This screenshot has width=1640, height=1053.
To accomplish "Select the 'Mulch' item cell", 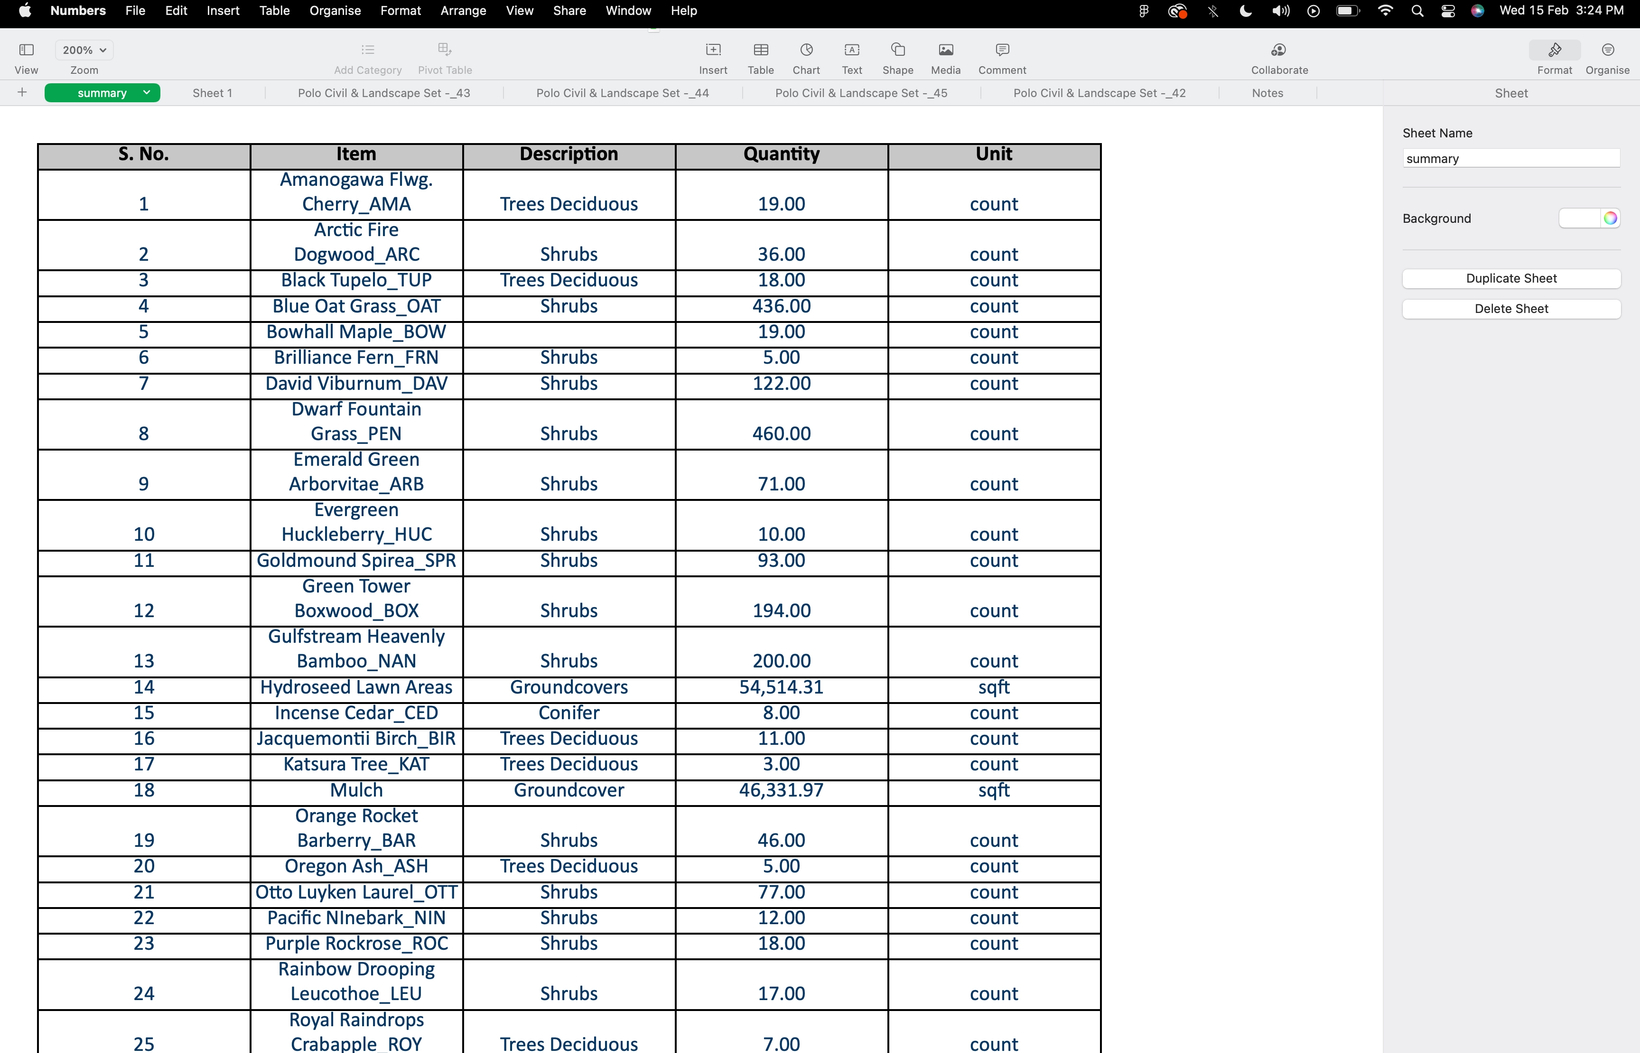I will [356, 791].
